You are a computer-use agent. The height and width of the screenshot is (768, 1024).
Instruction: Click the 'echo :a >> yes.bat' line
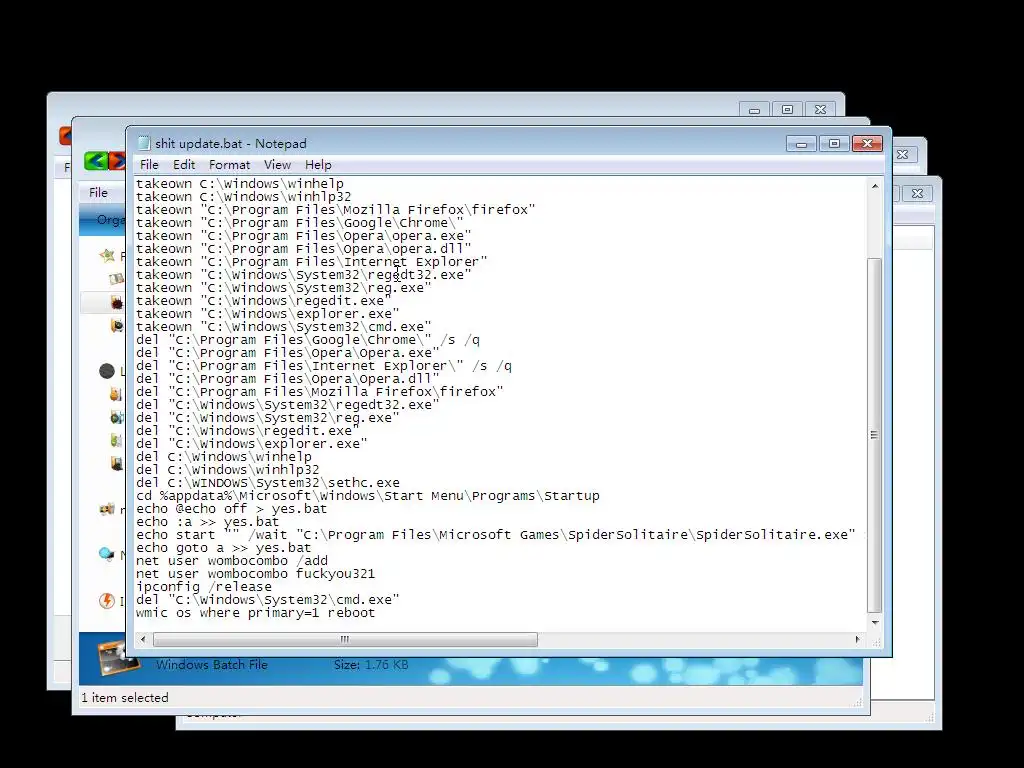point(208,522)
